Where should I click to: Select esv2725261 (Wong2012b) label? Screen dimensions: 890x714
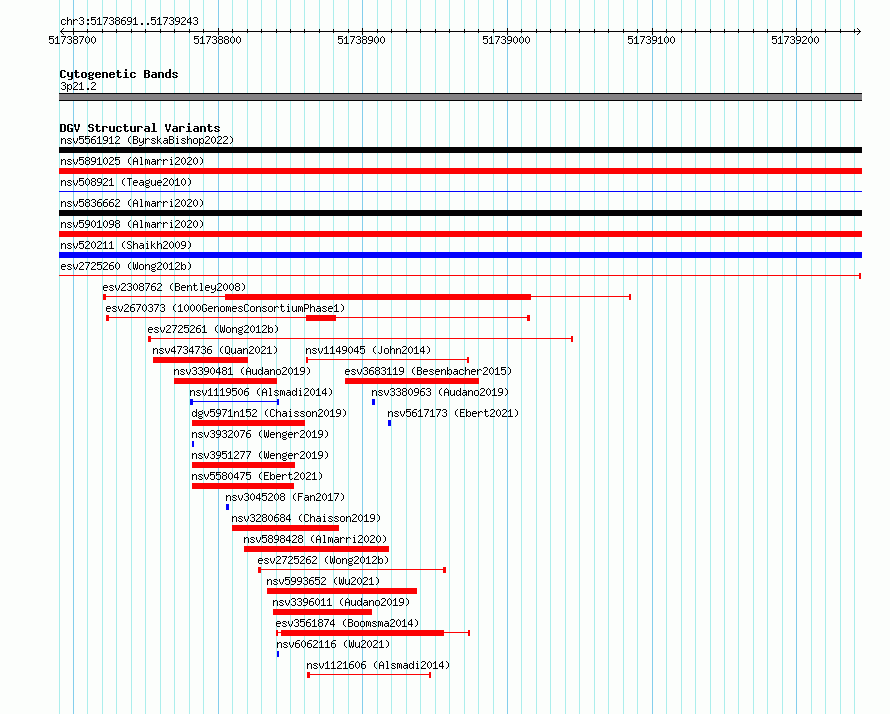coord(213,329)
